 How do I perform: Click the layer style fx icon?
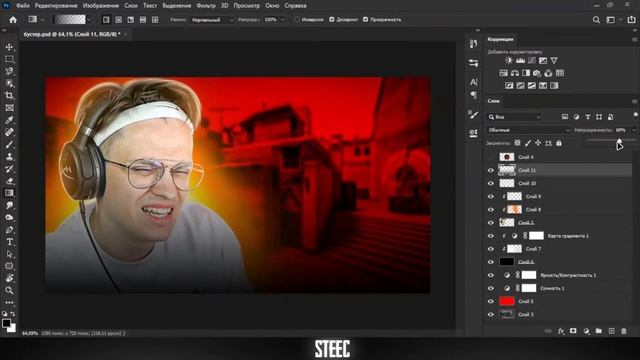561,331
